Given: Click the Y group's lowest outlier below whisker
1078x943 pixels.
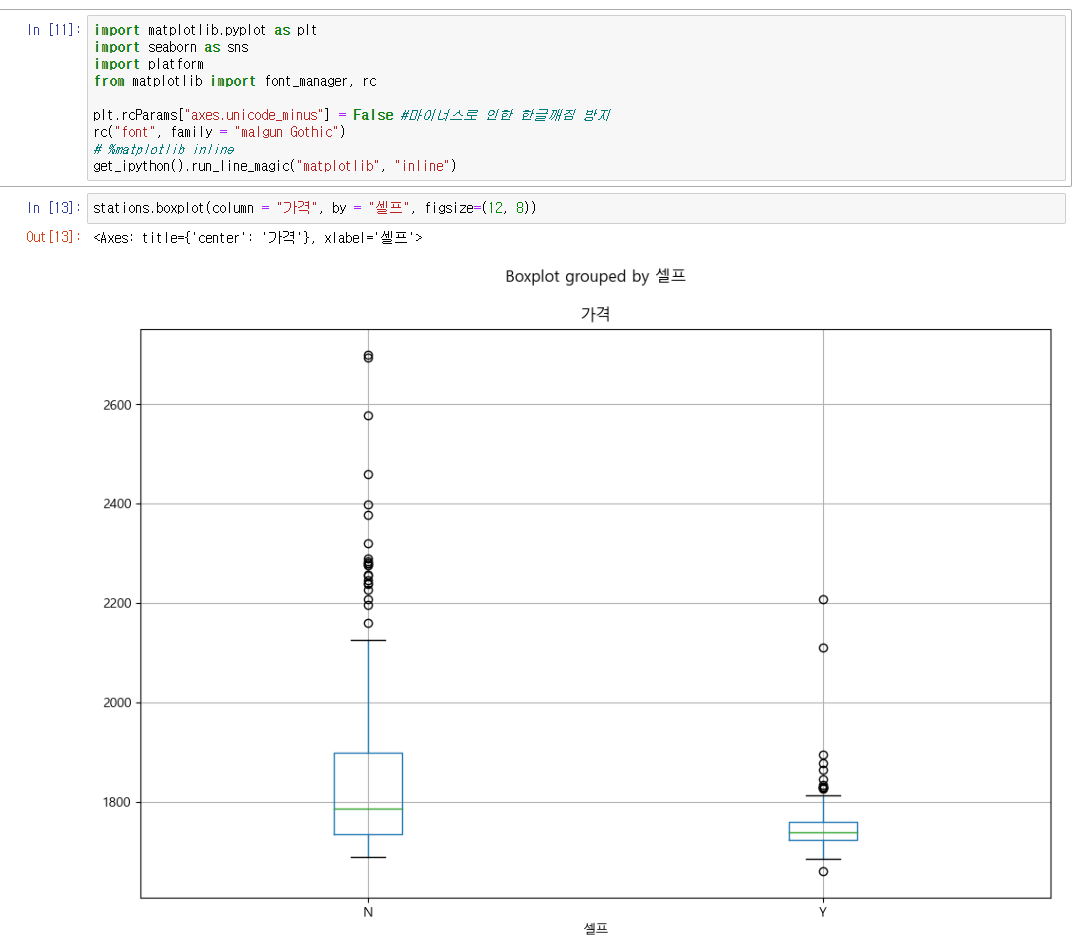Looking at the screenshot, I should point(823,872).
